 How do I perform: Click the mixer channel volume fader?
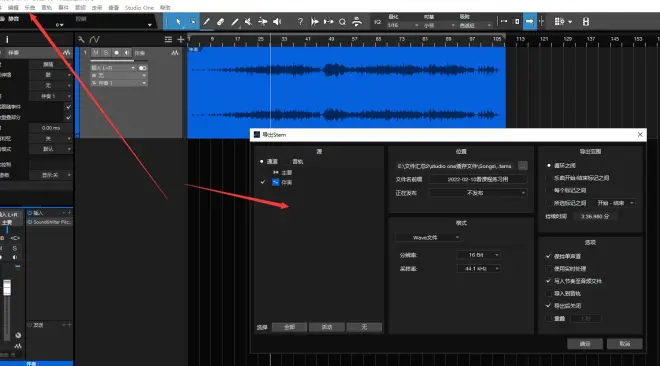tap(7, 288)
